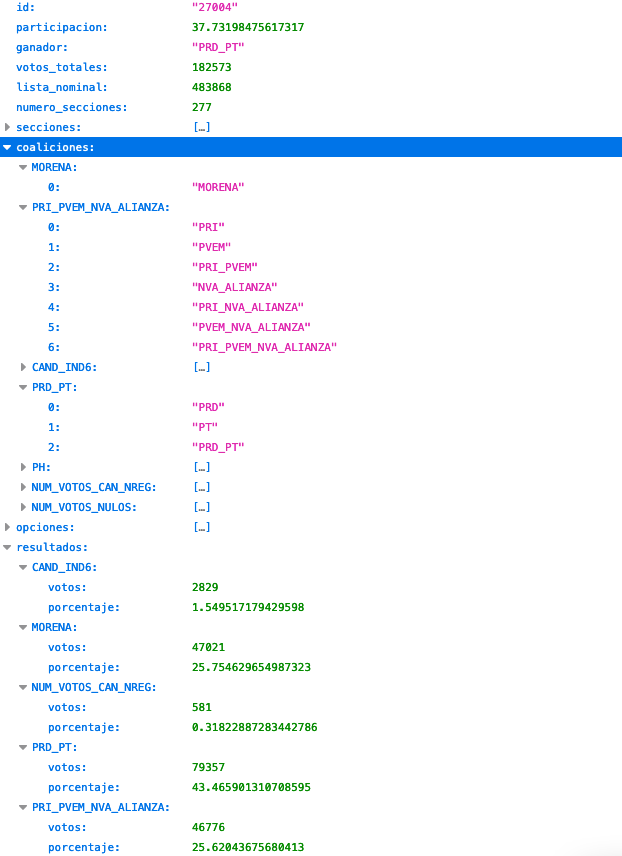
Task: Collapse CAND_IND6 under resultados
Action: 23,568
